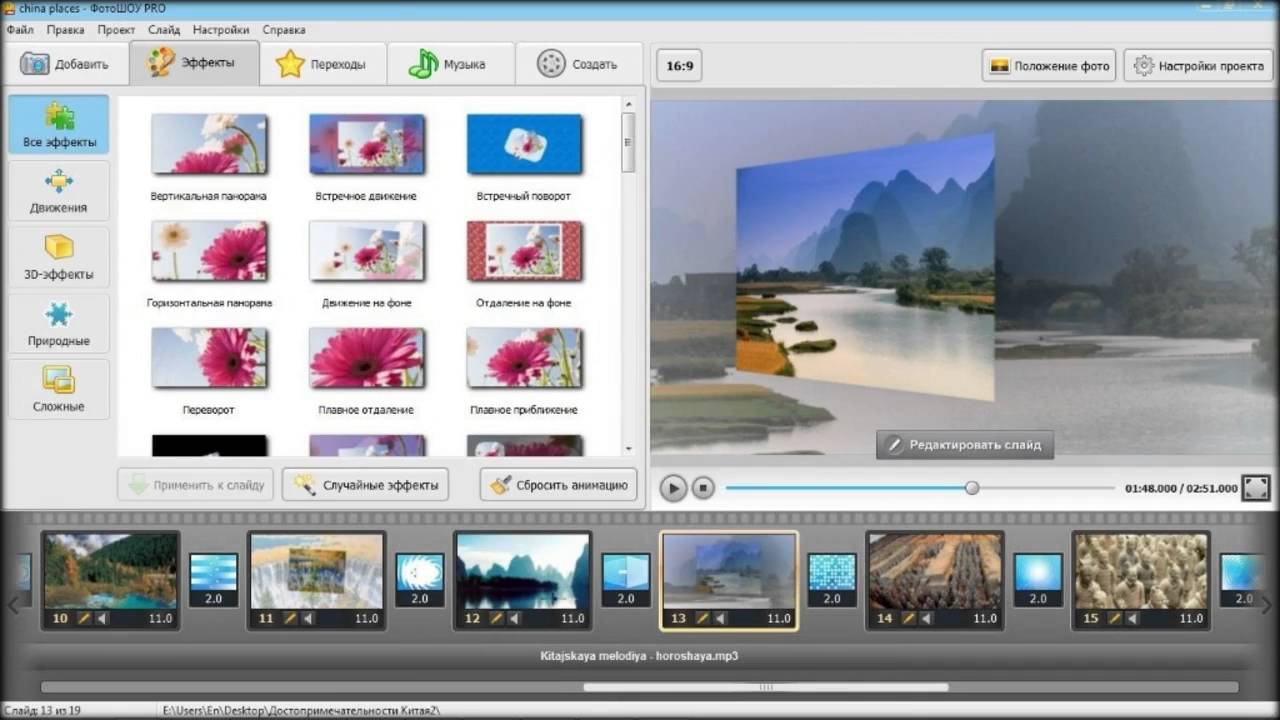
Task: Switch to the Музыка tab
Action: pyautogui.click(x=450, y=64)
